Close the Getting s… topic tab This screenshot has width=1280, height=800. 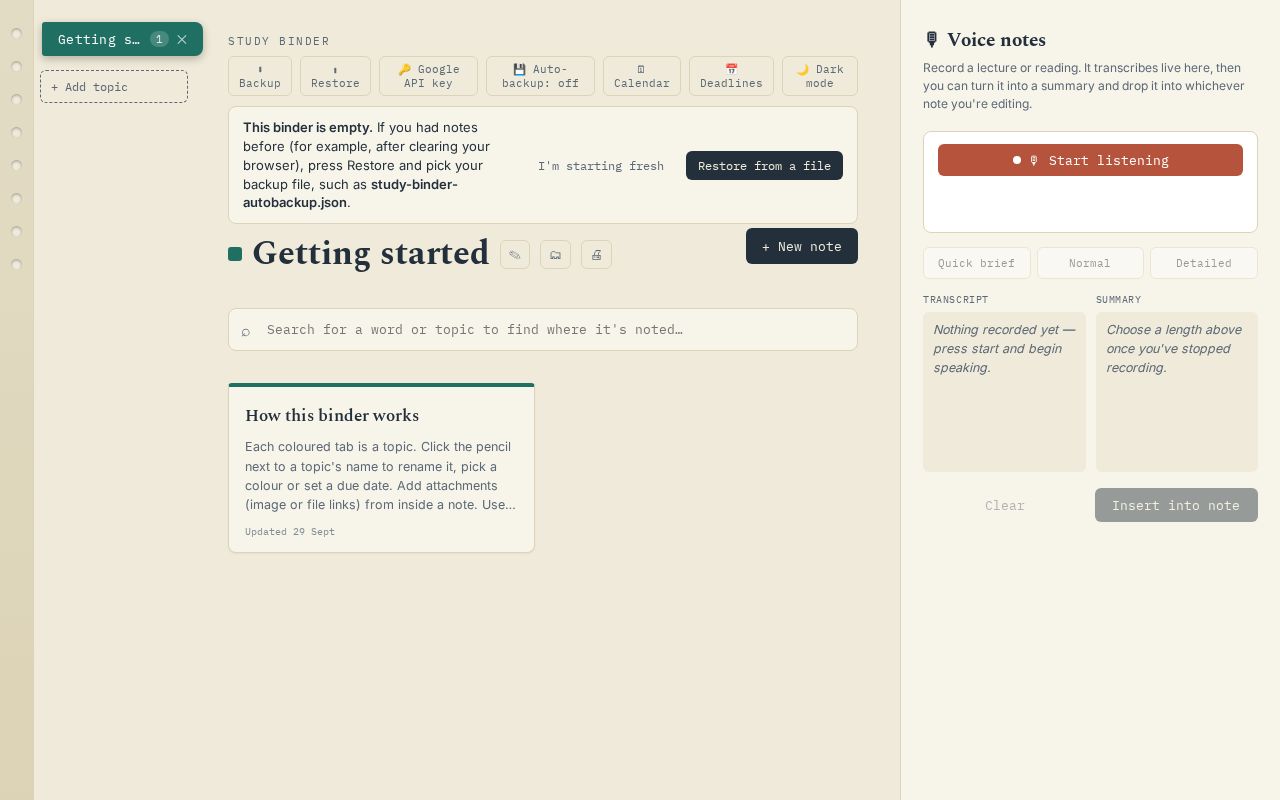point(182,39)
